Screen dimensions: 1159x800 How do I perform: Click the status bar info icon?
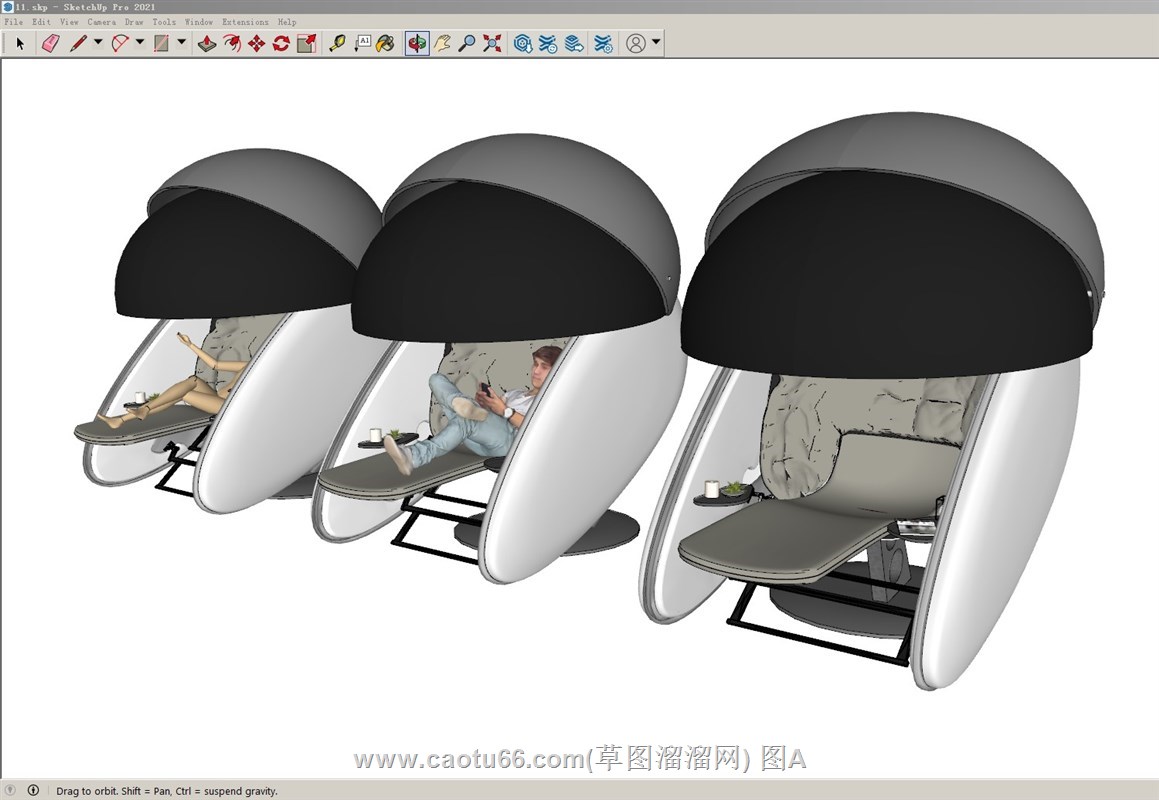point(33,790)
